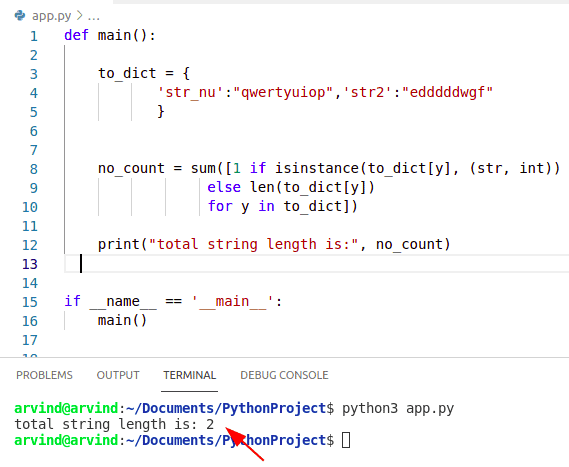
Task: Click the __name__ check on line 15
Action: (173, 301)
